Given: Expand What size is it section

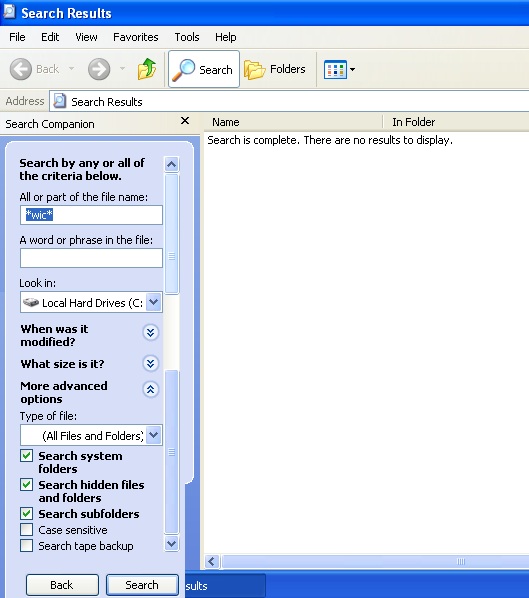Looking at the screenshot, I should point(150,363).
